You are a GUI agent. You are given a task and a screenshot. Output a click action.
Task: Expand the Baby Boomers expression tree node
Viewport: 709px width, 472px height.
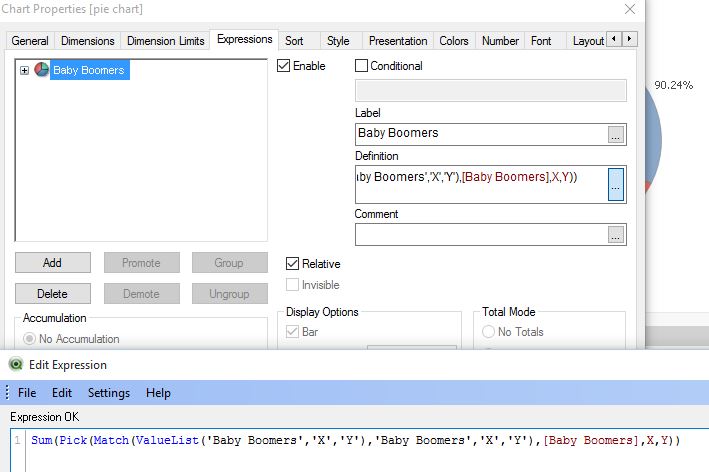pos(25,70)
